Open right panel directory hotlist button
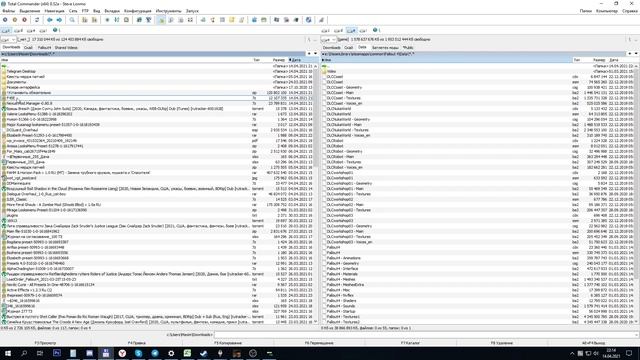640x360 pixels. click(631, 53)
